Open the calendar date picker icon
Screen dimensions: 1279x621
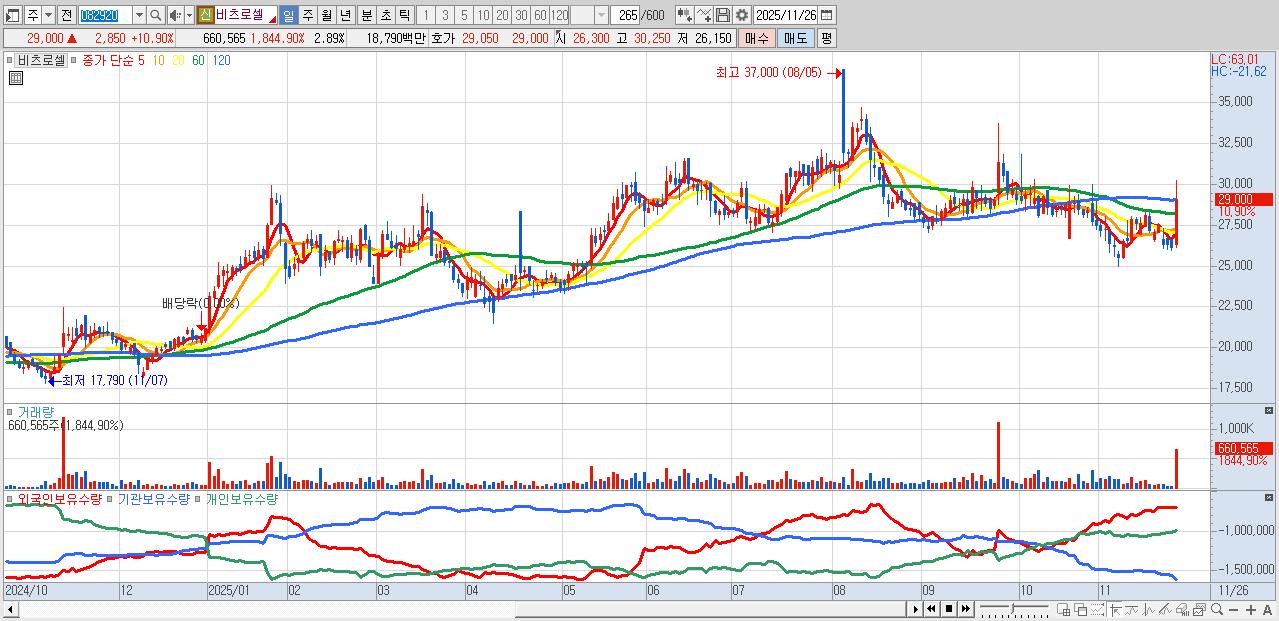click(826, 15)
